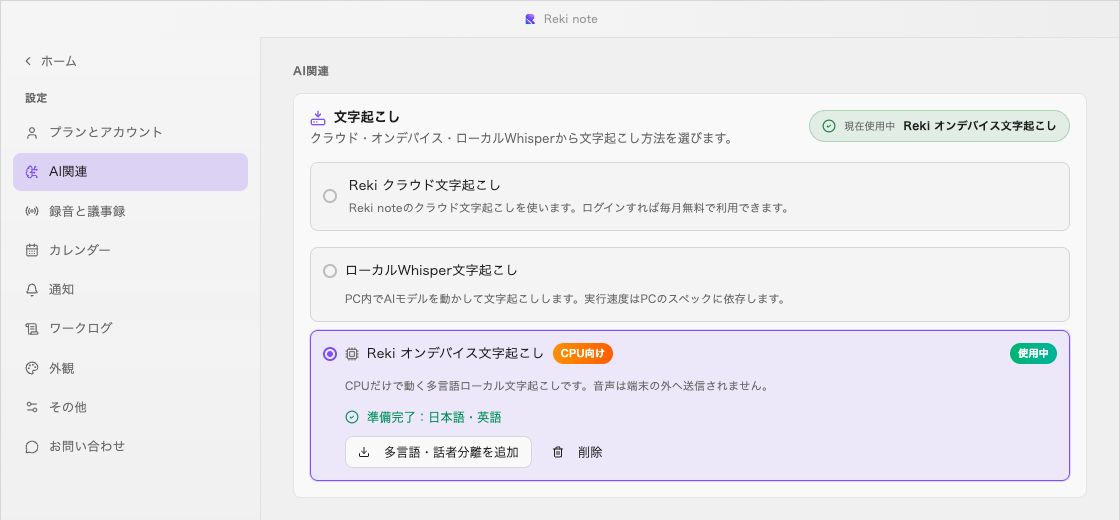The height and width of the screenshot is (520, 1120).
Task: Click the check icon in 現在使用中 badge
Action: tap(829, 126)
